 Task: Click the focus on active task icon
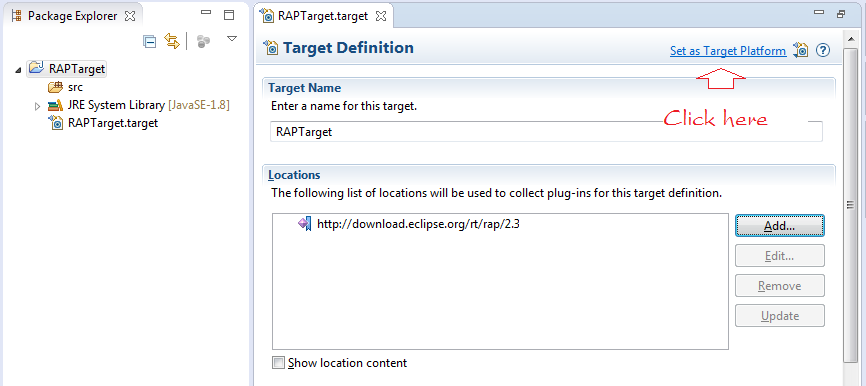click(204, 41)
